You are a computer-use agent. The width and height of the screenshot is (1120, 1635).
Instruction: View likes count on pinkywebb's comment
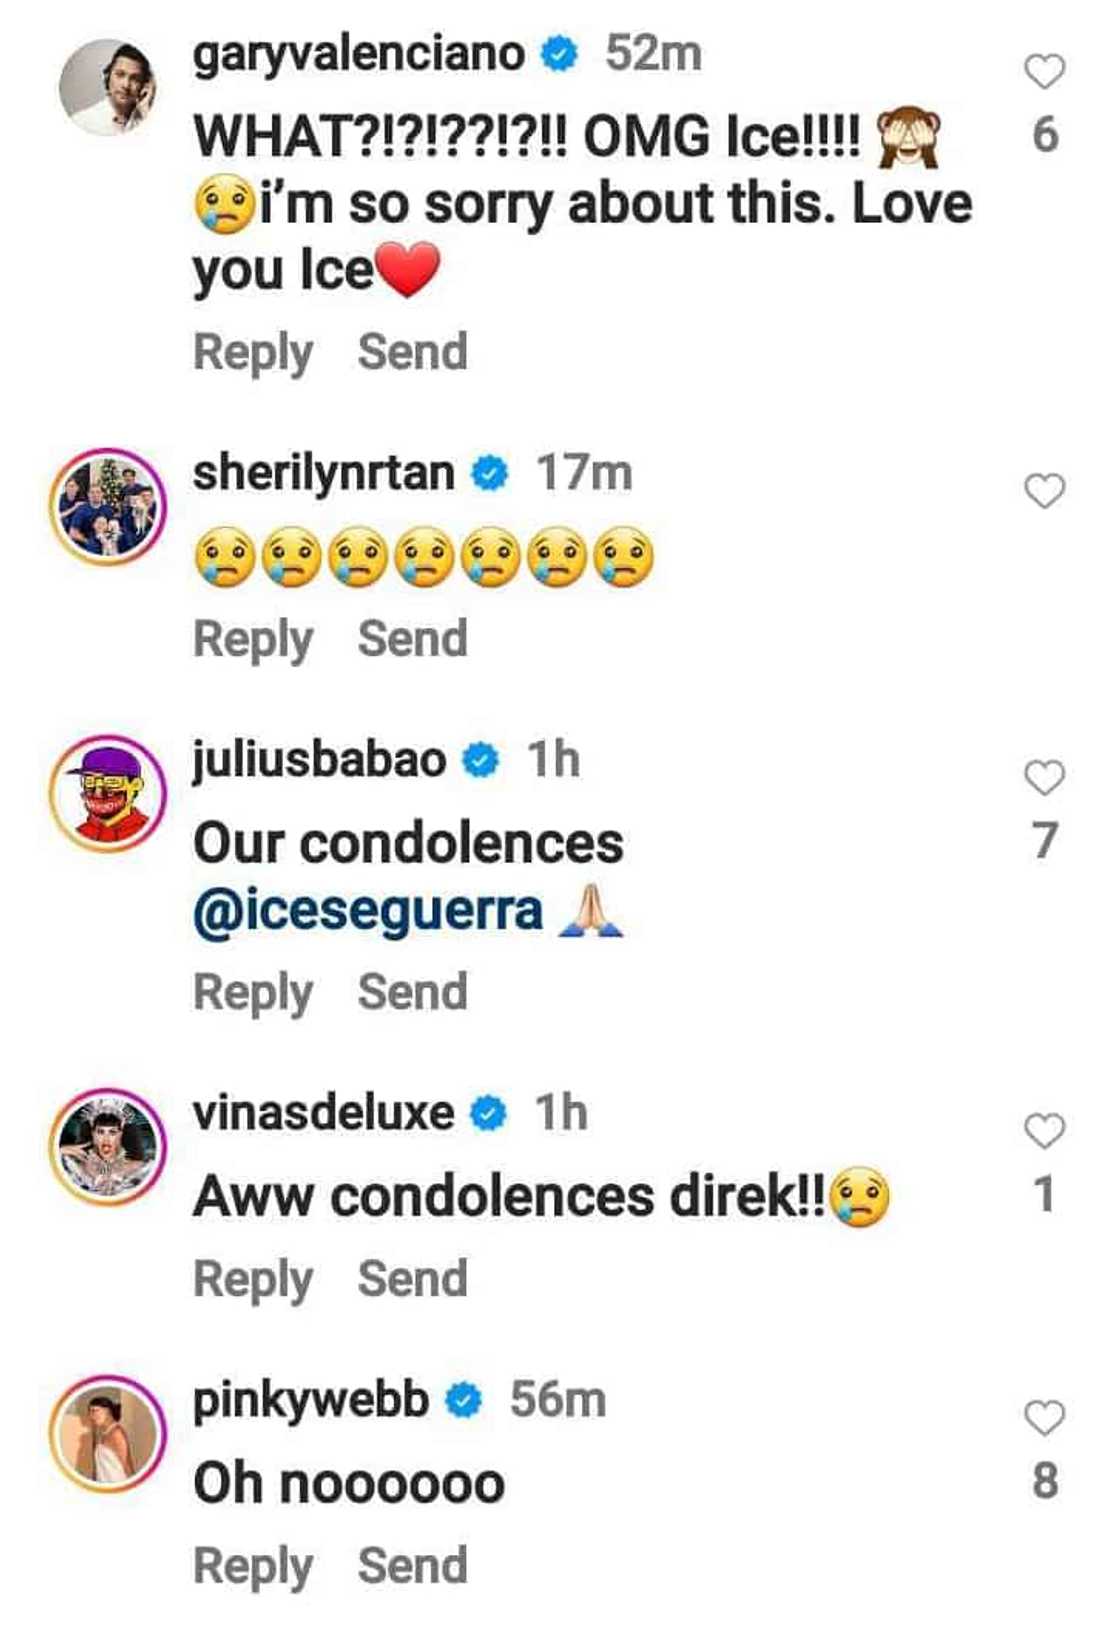coord(1044,1481)
